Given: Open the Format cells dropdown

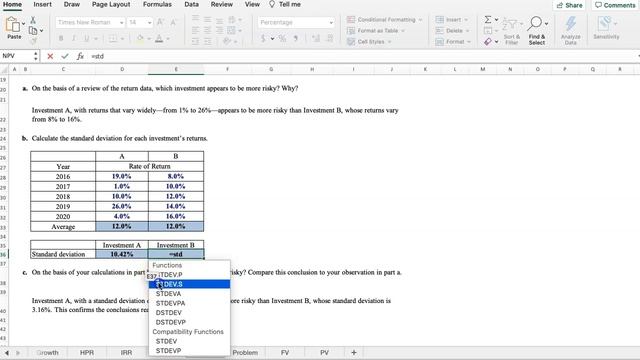Looking at the screenshot, I should [x=453, y=42].
